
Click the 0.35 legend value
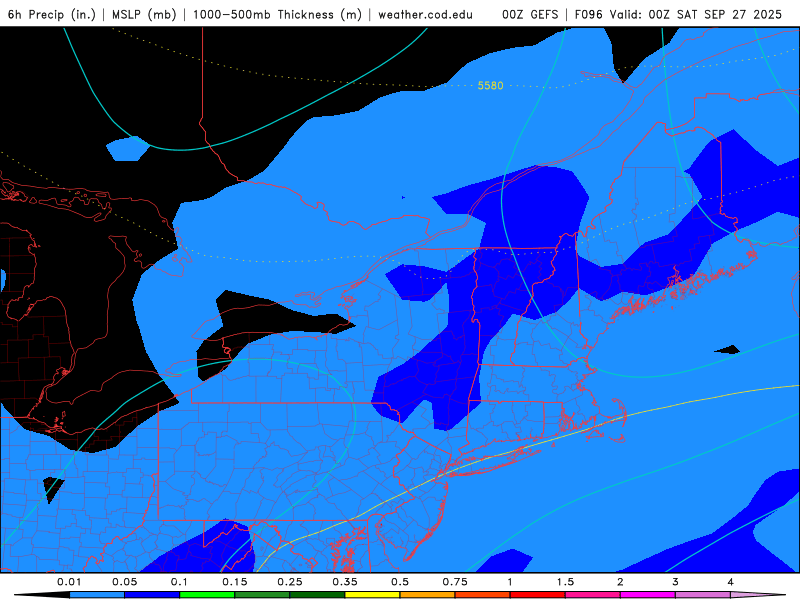click(x=345, y=582)
